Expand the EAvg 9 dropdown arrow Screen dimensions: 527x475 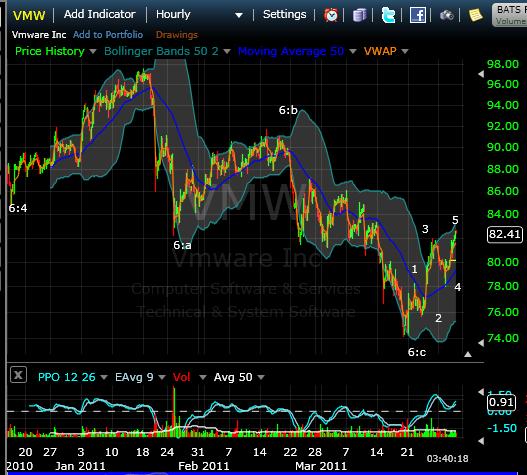(162, 378)
